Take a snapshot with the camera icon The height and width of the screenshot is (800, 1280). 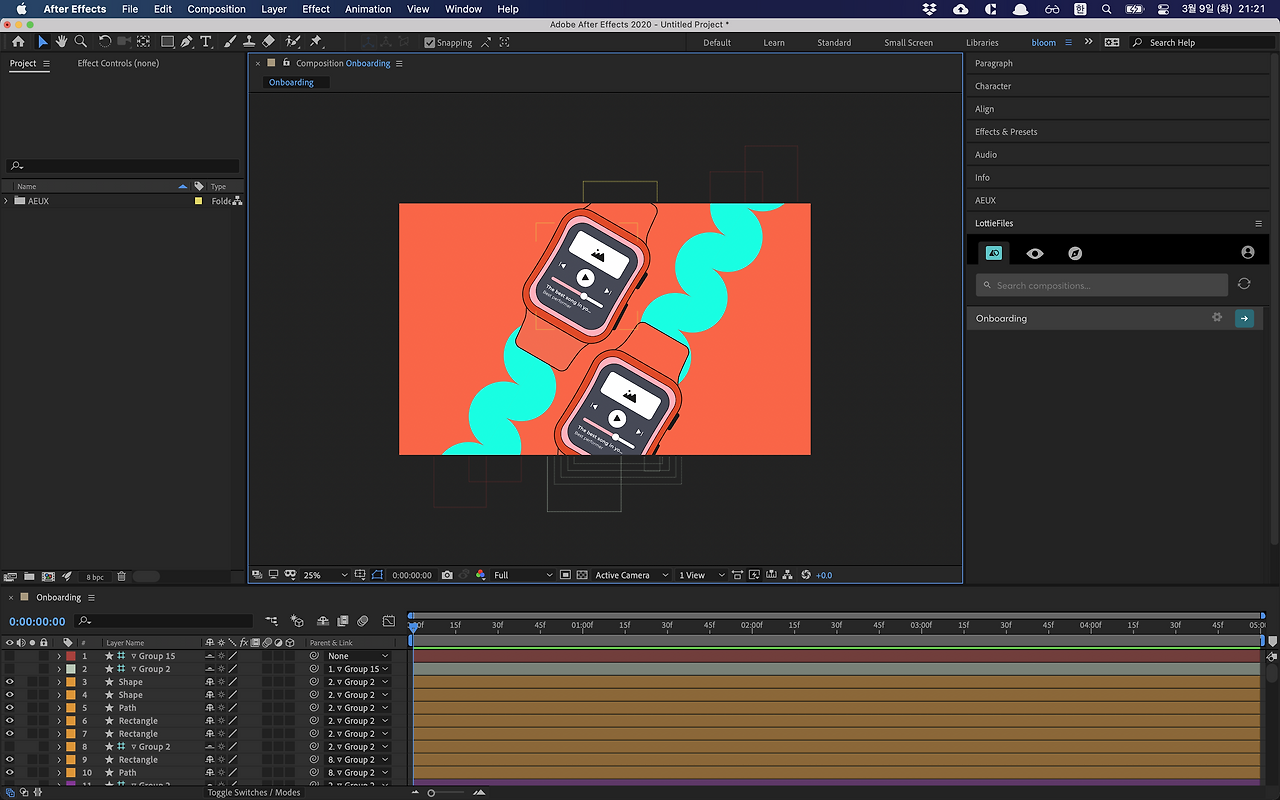coord(447,575)
